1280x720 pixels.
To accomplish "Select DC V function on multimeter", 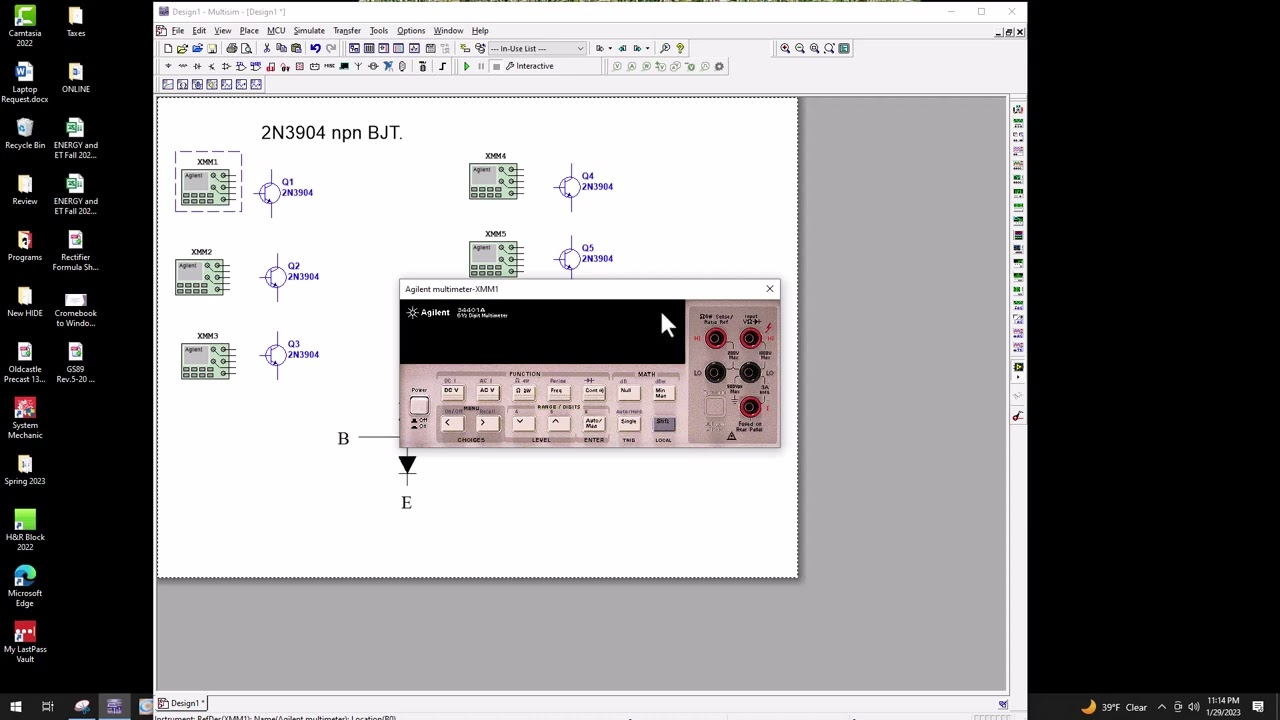I will pyautogui.click(x=451, y=391).
